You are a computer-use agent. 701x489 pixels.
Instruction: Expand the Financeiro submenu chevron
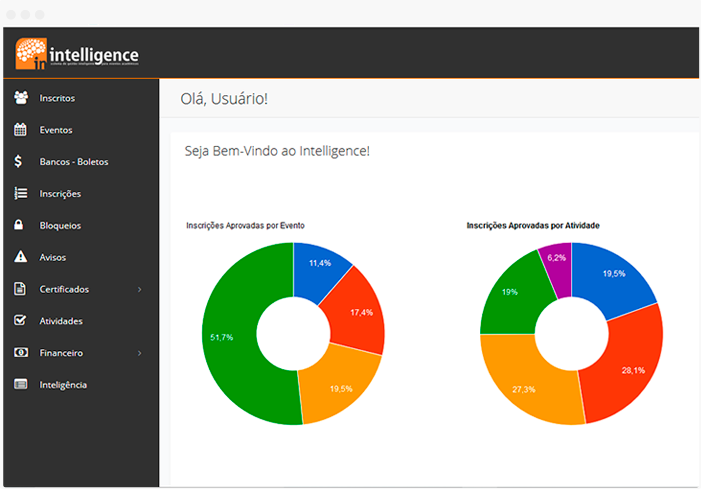pyautogui.click(x=139, y=353)
